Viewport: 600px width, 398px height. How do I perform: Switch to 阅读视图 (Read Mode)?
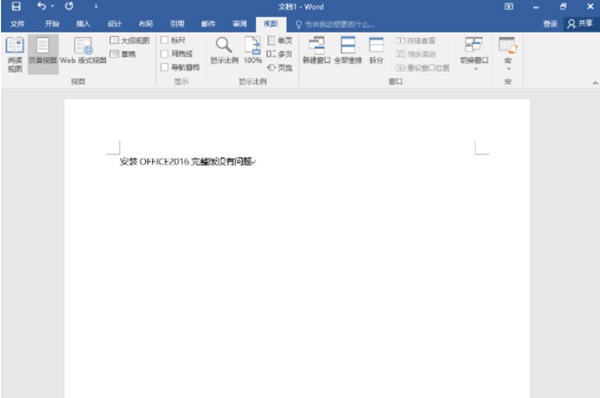pyautogui.click(x=15, y=54)
